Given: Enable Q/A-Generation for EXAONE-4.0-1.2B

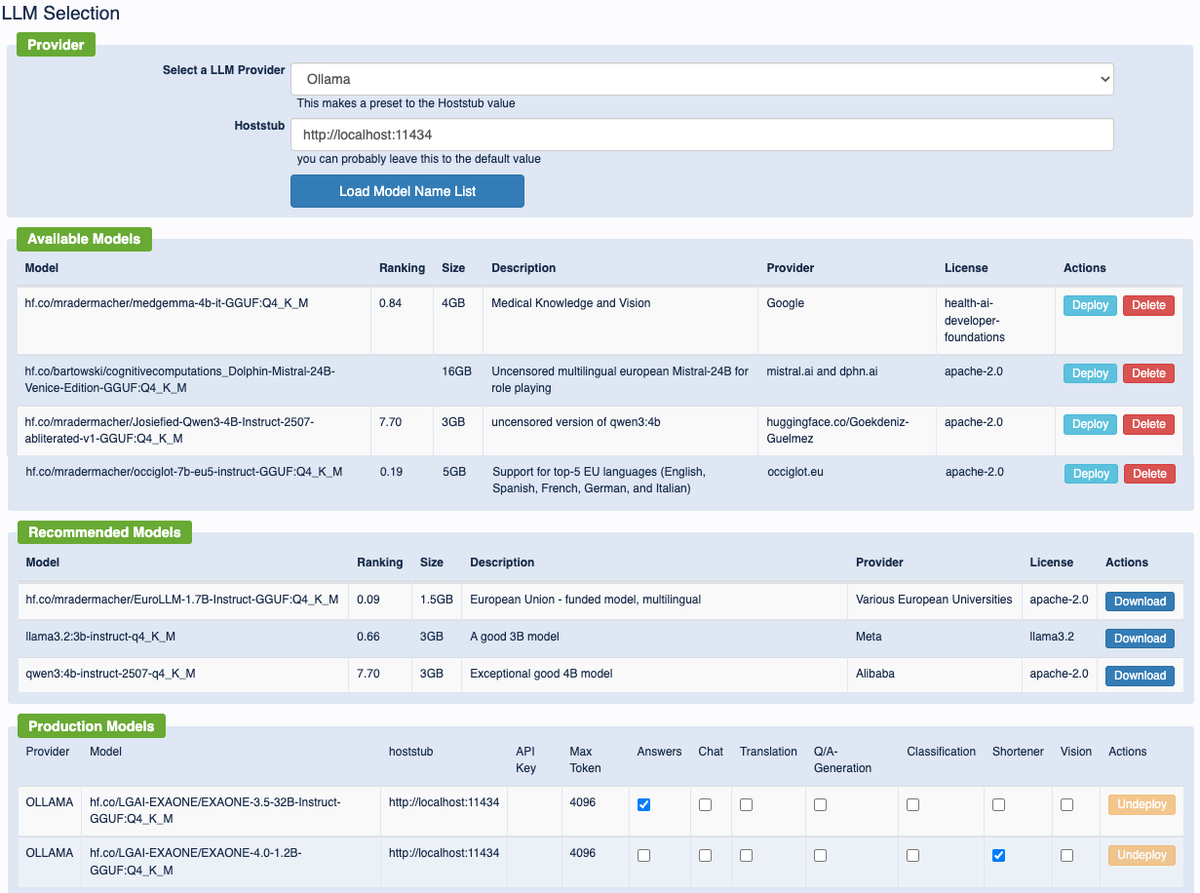Looking at the screenshot, I should pos(820,855).
